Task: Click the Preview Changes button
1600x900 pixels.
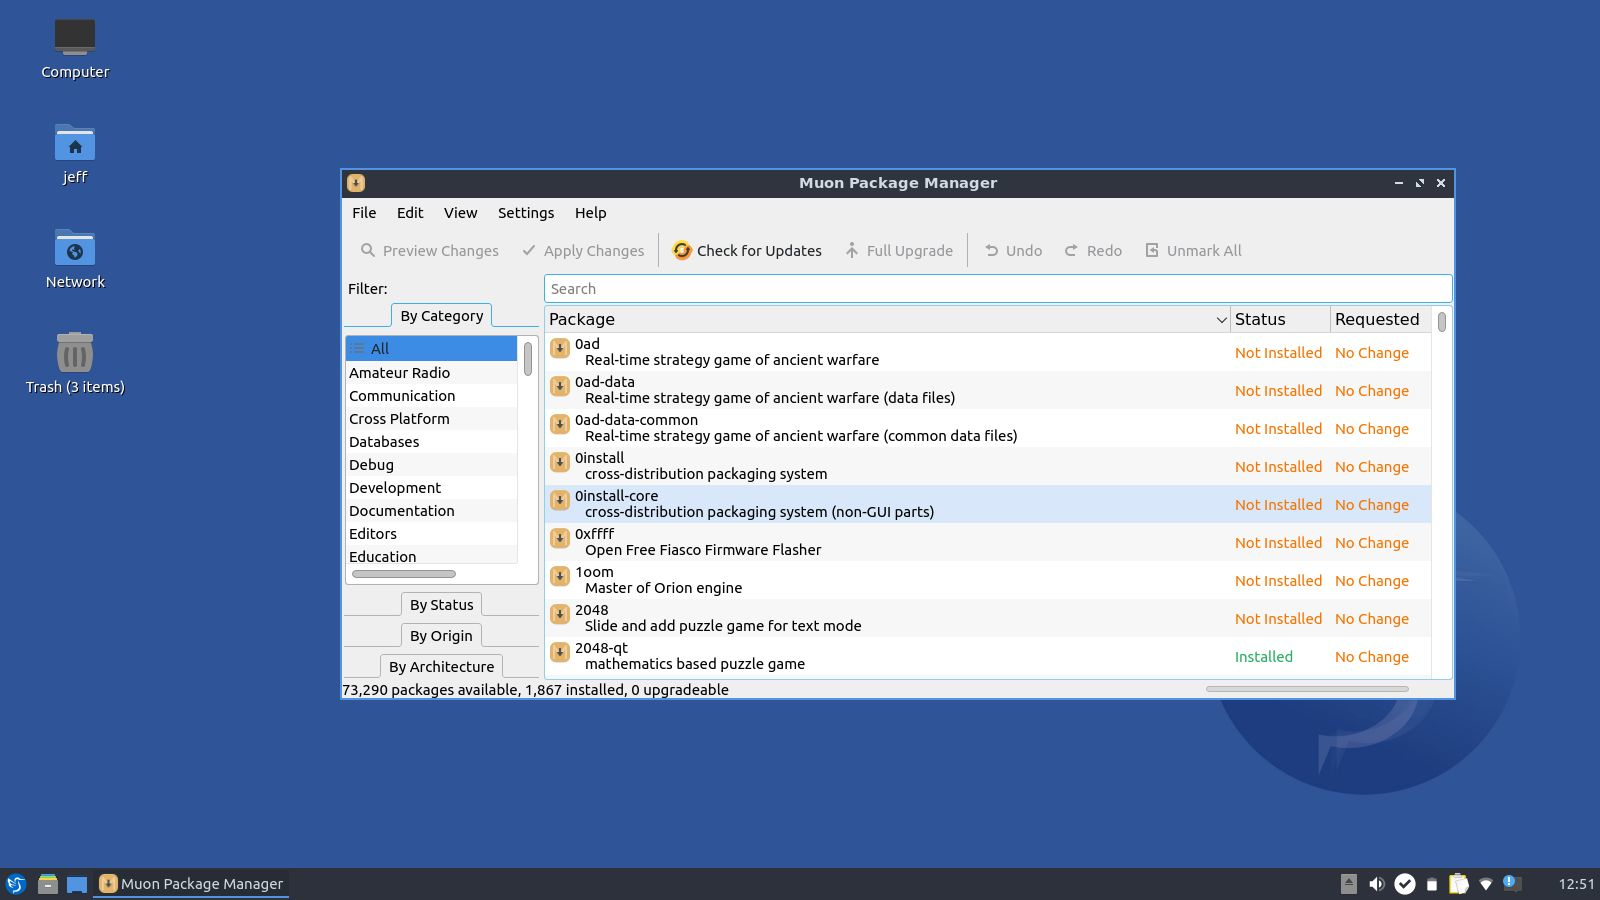Action: (x=430, y=251)
